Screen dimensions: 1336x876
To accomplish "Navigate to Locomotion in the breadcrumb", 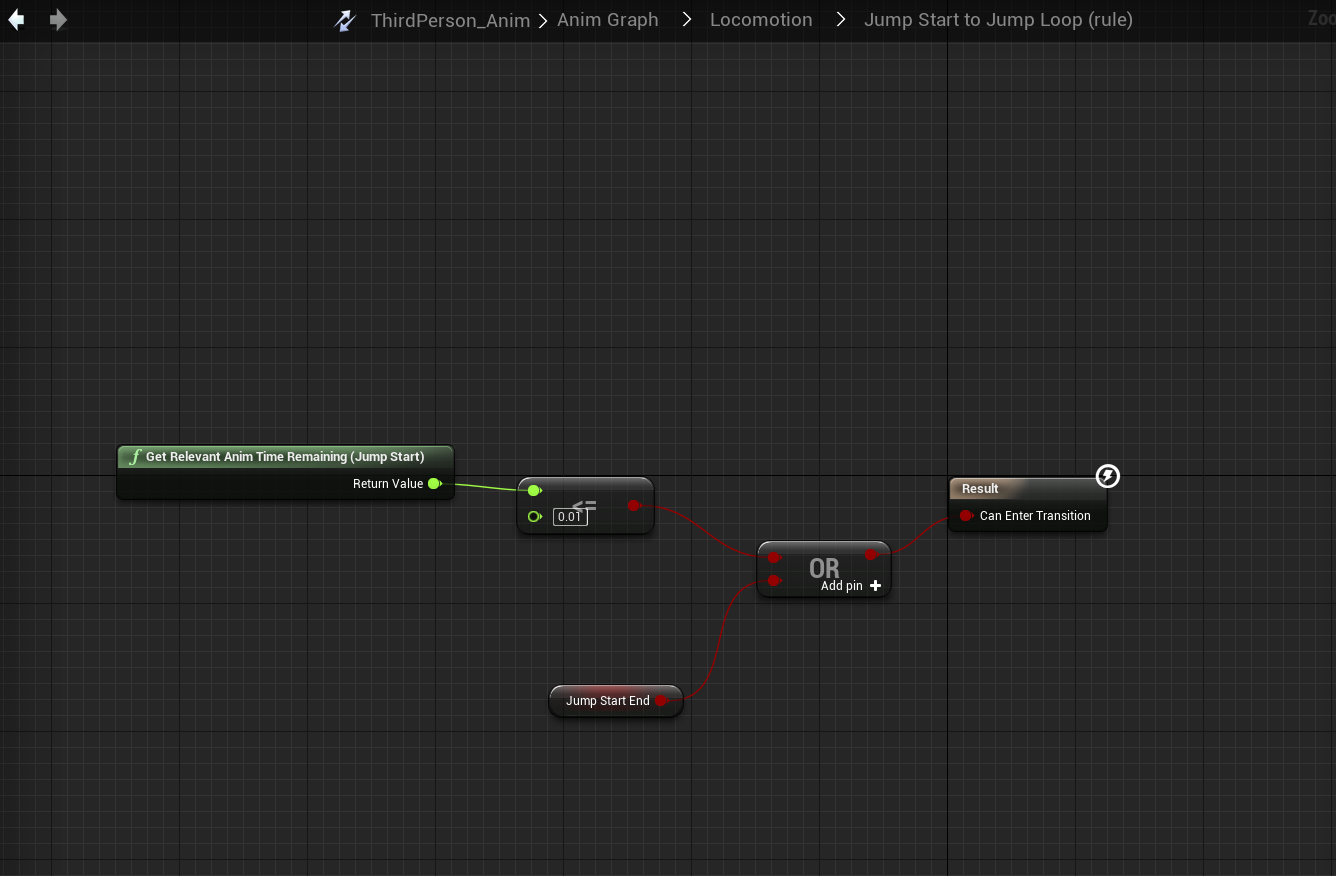I will point(760,20).
